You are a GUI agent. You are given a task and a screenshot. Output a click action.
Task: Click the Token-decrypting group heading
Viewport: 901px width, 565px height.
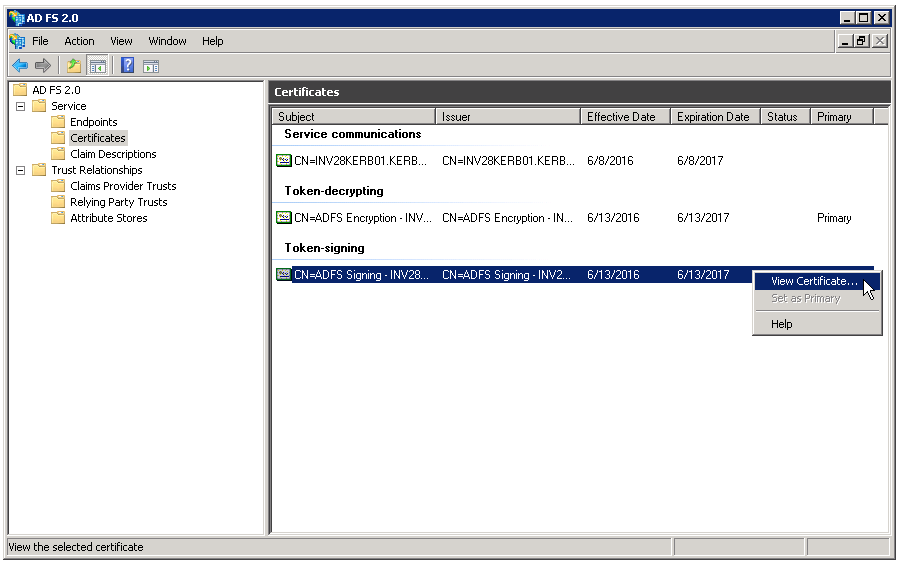(x=333, y=191)
